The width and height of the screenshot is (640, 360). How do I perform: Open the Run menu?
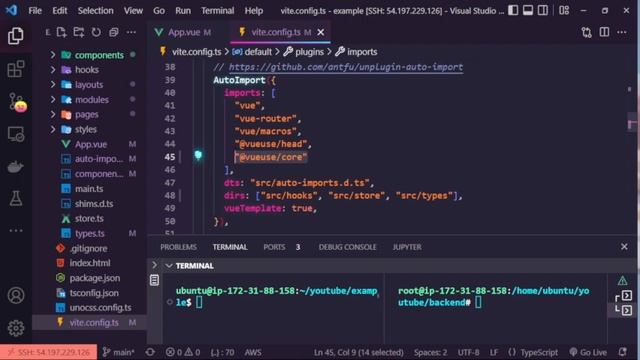(x=183, y=11)
